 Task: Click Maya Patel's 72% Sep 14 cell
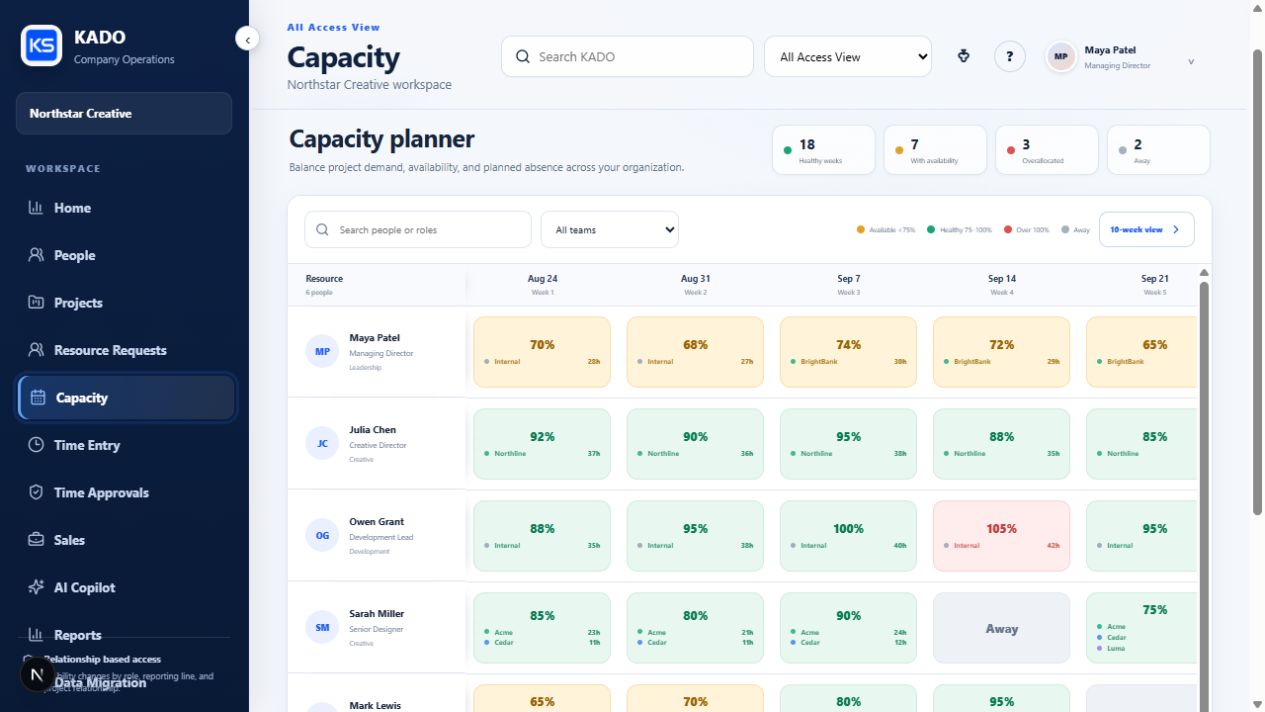tap(1001, 352)
